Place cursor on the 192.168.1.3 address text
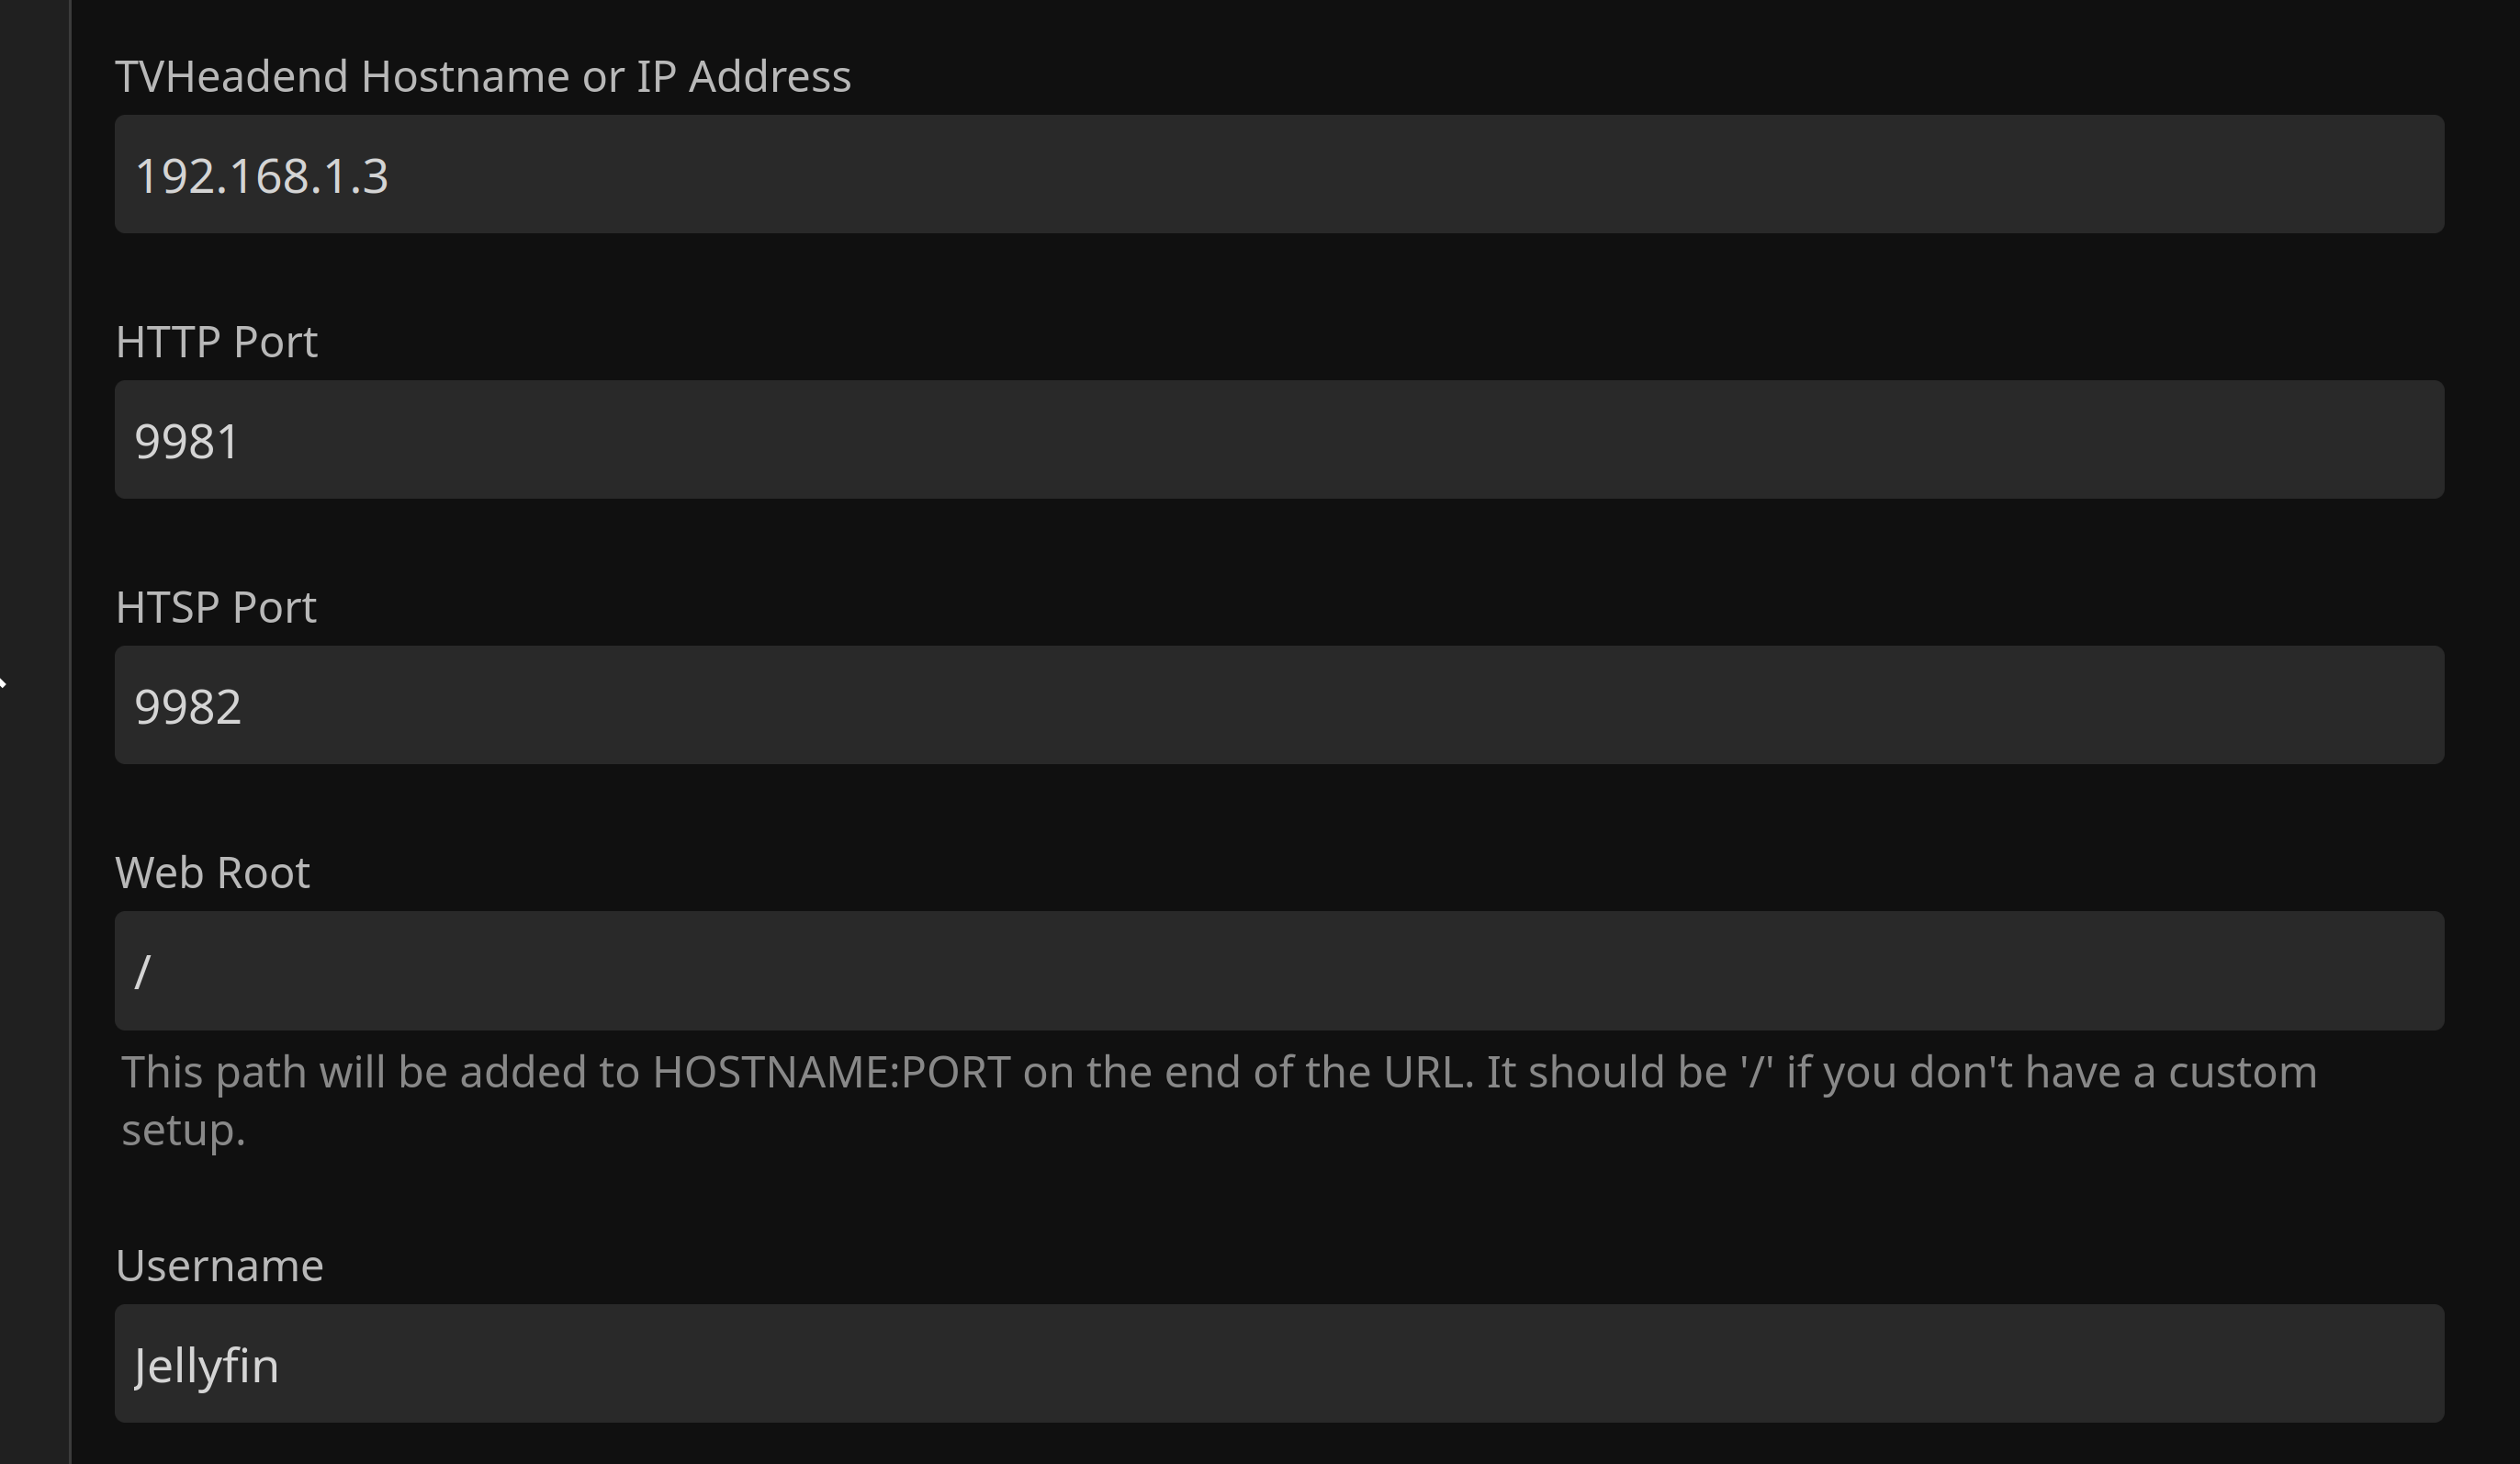This screenshot has width=2520, height=1464. click(261, 177)
